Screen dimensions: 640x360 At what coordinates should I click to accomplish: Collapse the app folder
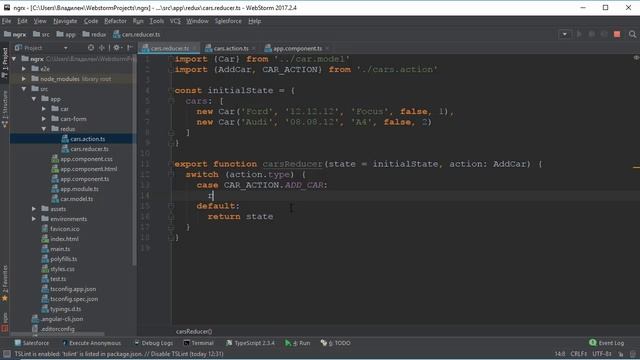click(x=34, y=99)
